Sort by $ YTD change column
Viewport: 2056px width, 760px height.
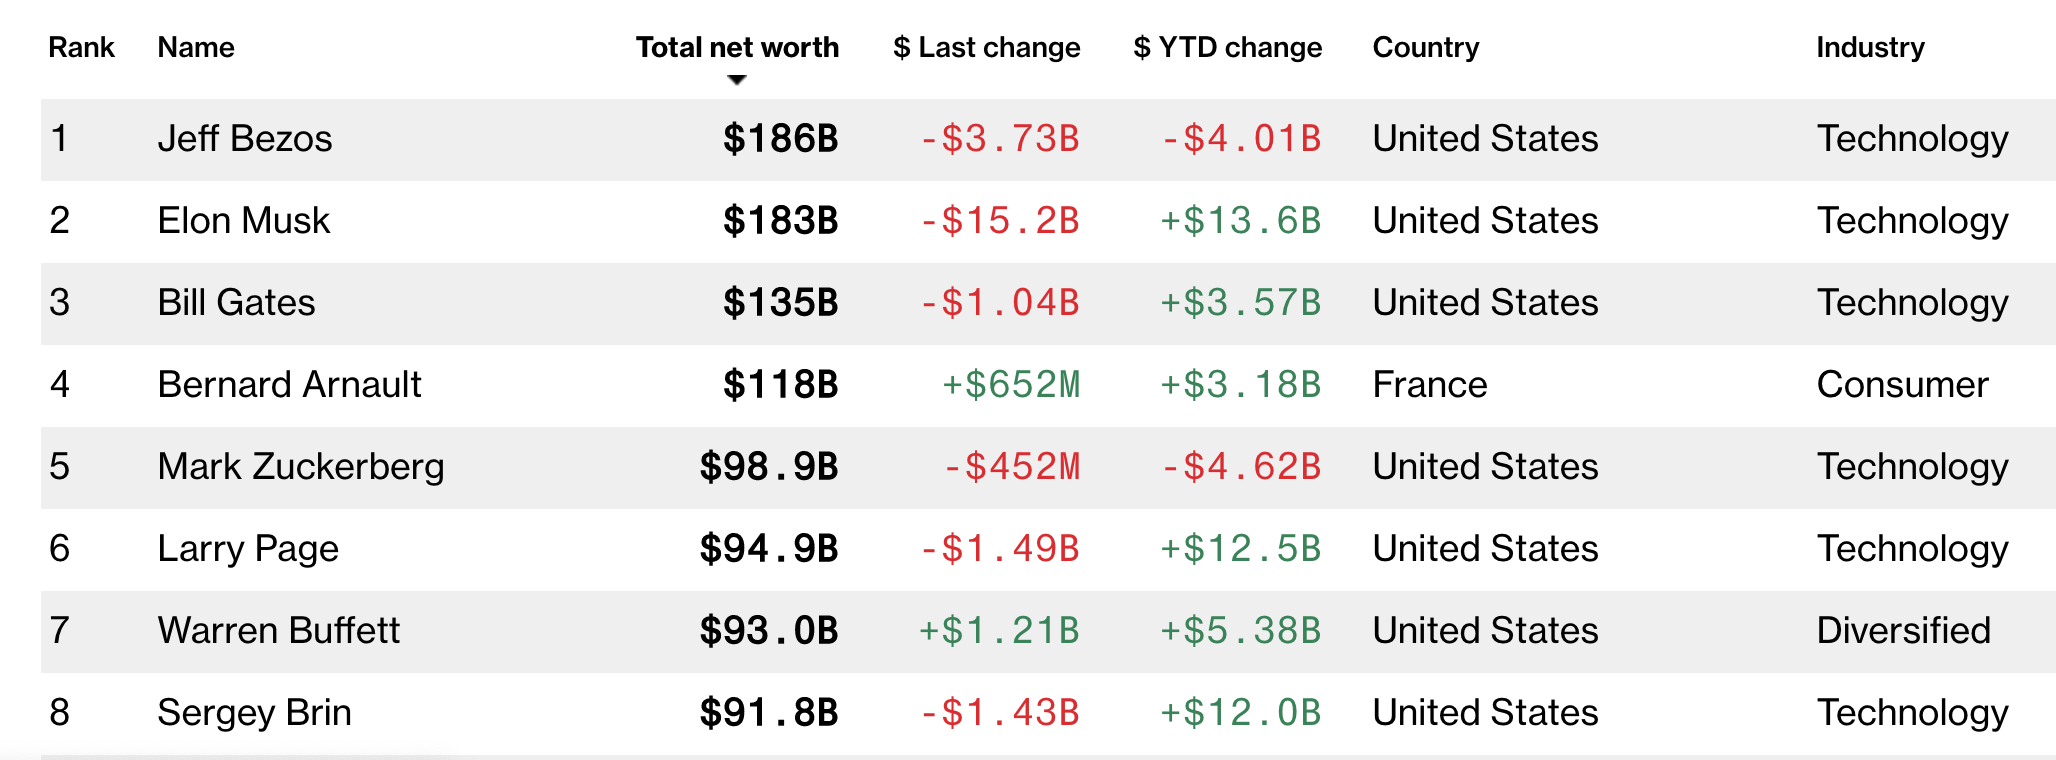pyautogui.click(x=1227, y=47)
